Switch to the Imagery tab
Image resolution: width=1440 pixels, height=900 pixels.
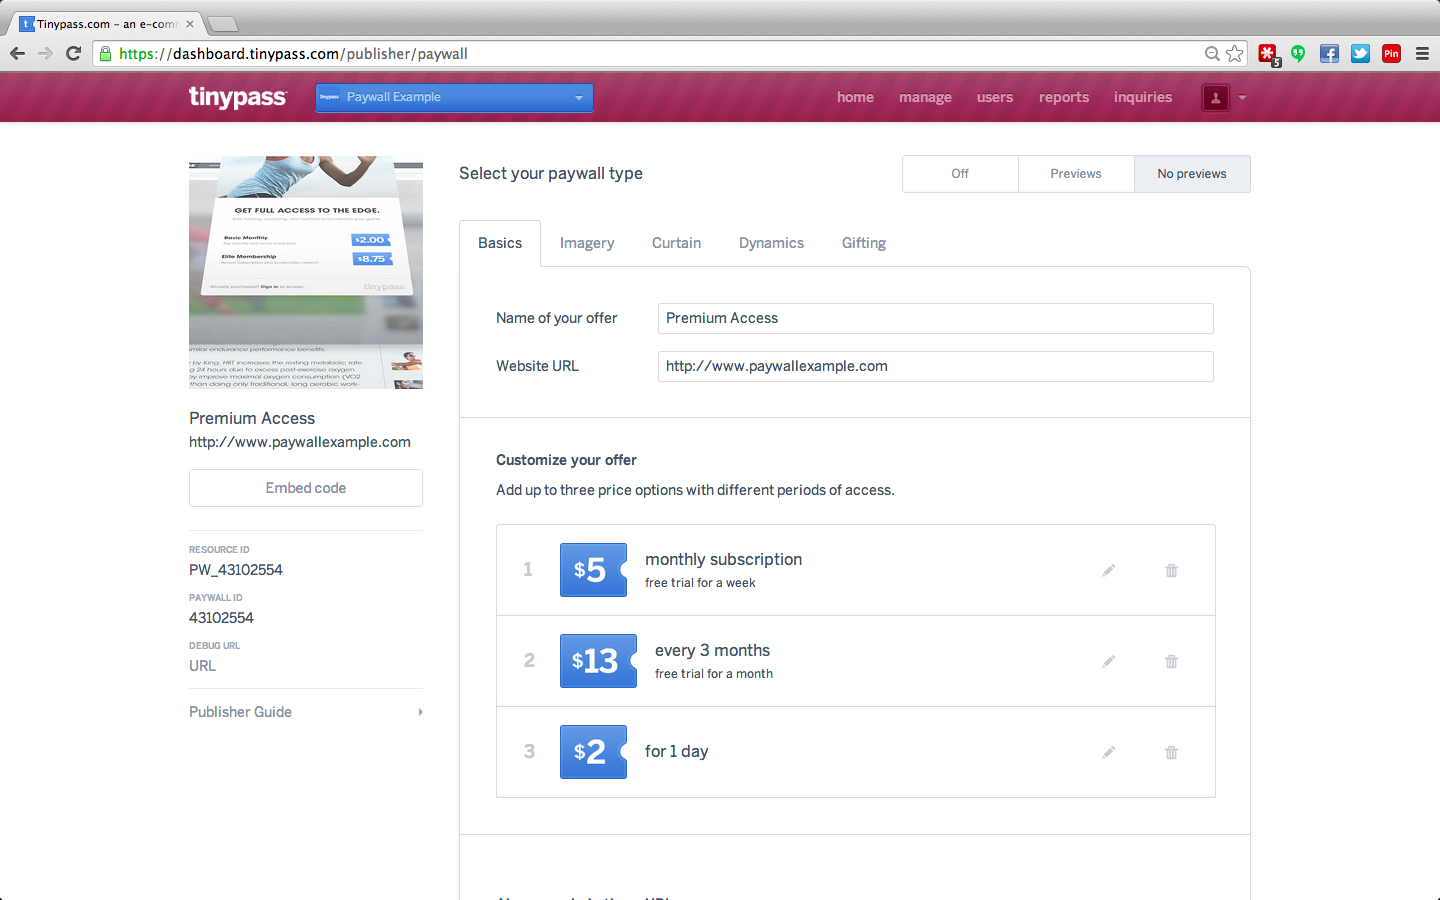[587, 243]
